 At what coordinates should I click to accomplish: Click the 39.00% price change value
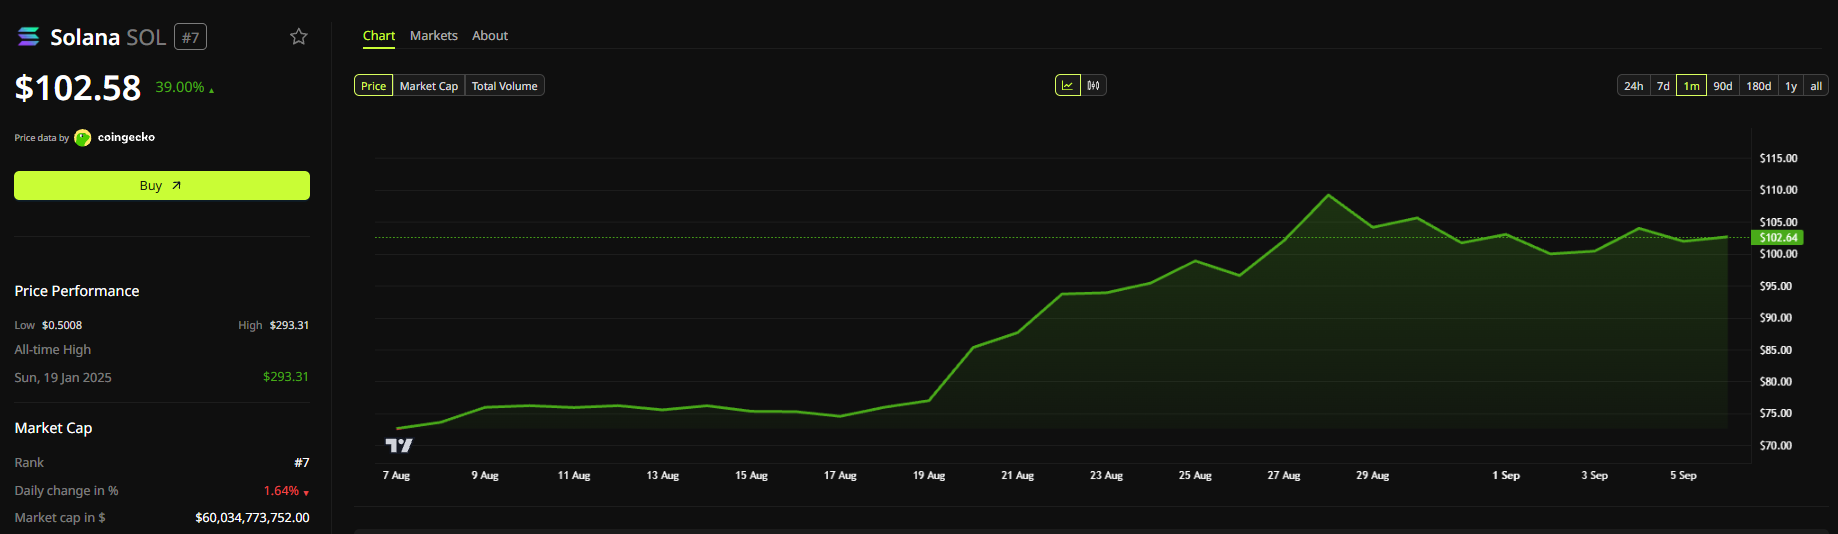(180, 88)
